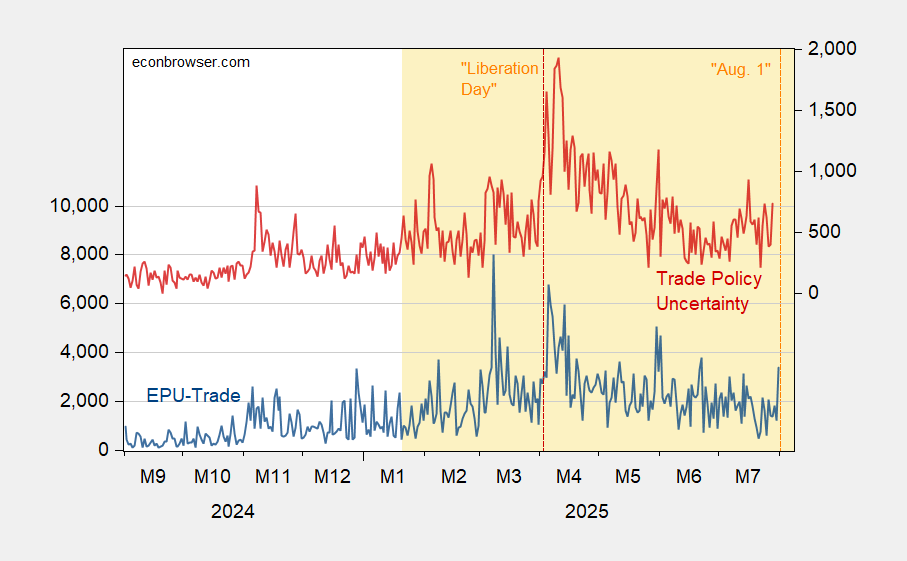Image resolution: width=907 pixels, height=561 pixels.
Task: Select the 8,000 left axis tick label
Action: 82,254
